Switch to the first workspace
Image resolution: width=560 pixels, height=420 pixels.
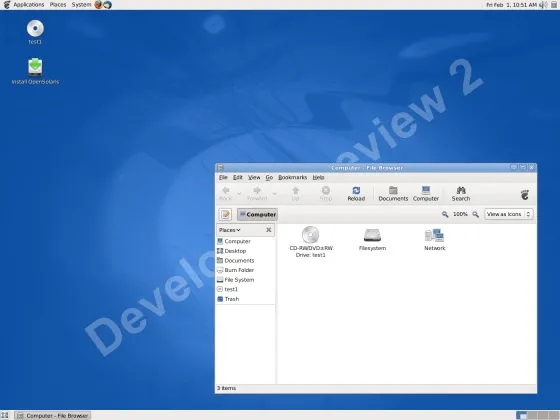[x=521, y=415]
